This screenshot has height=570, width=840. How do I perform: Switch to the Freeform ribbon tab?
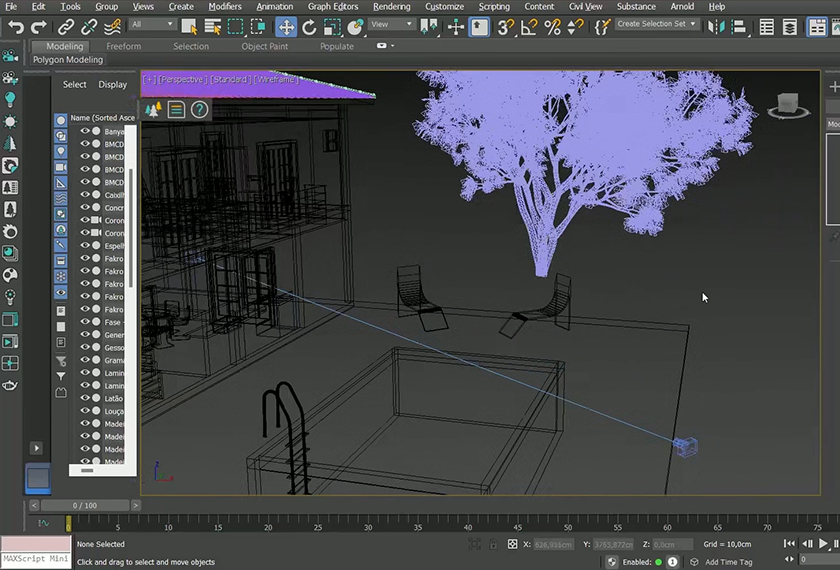pyautogui.click(x=124, y=46)
